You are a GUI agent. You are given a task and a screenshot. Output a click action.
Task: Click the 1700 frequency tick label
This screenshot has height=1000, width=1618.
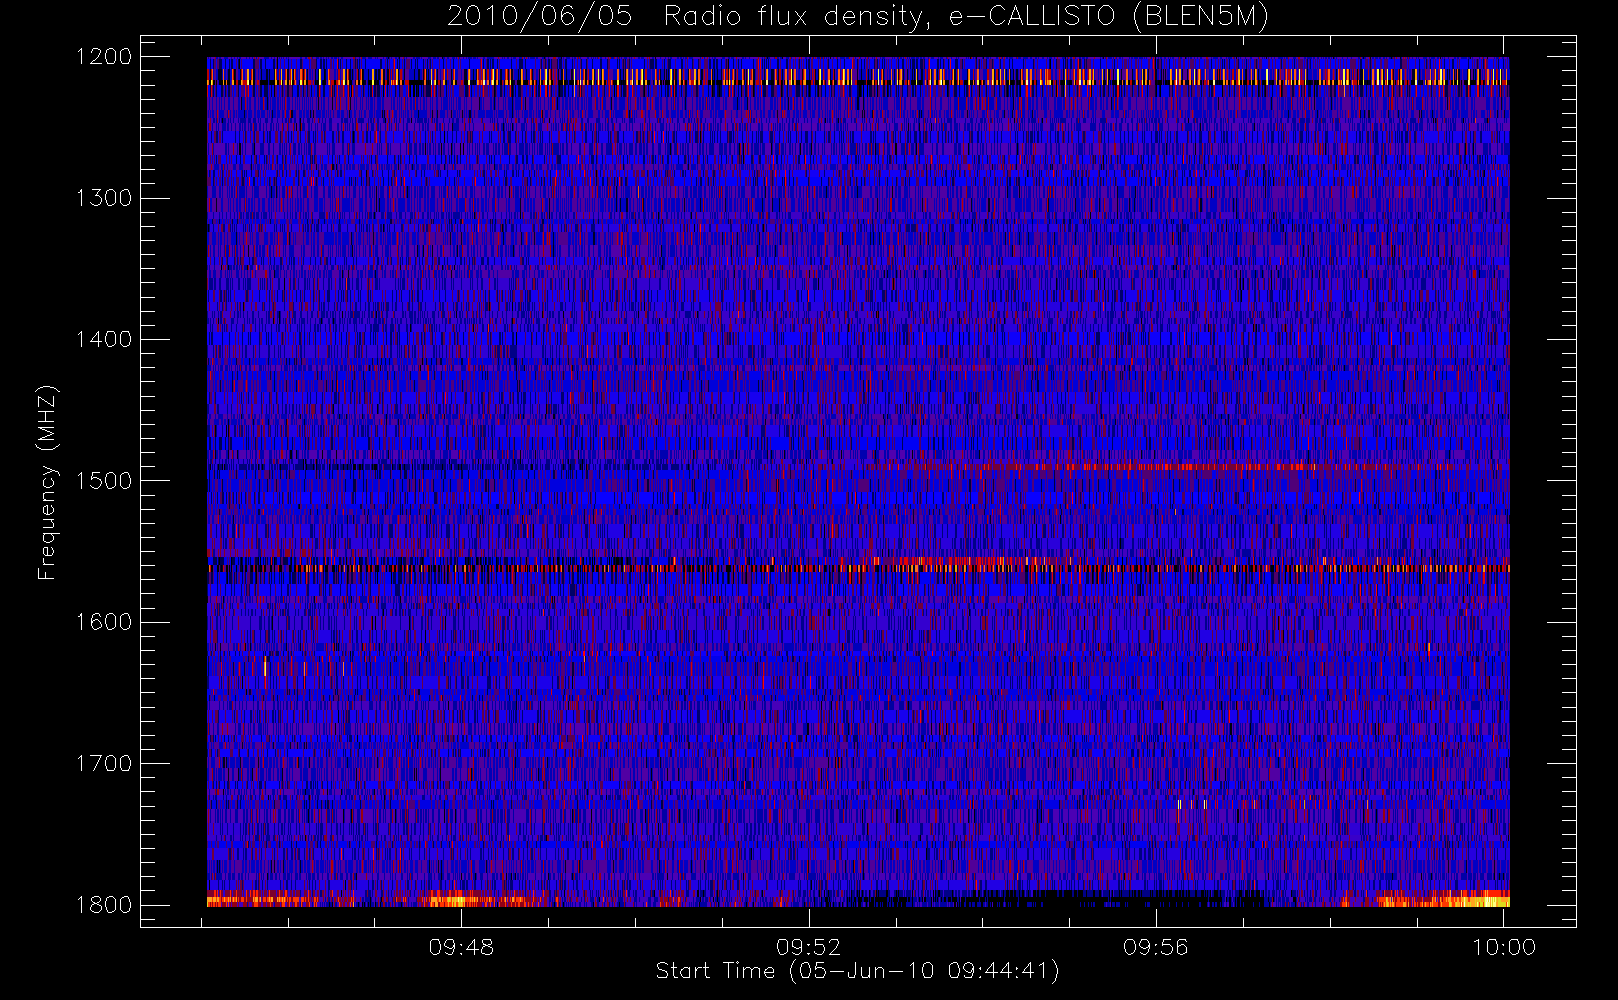(x=104, y=763)
